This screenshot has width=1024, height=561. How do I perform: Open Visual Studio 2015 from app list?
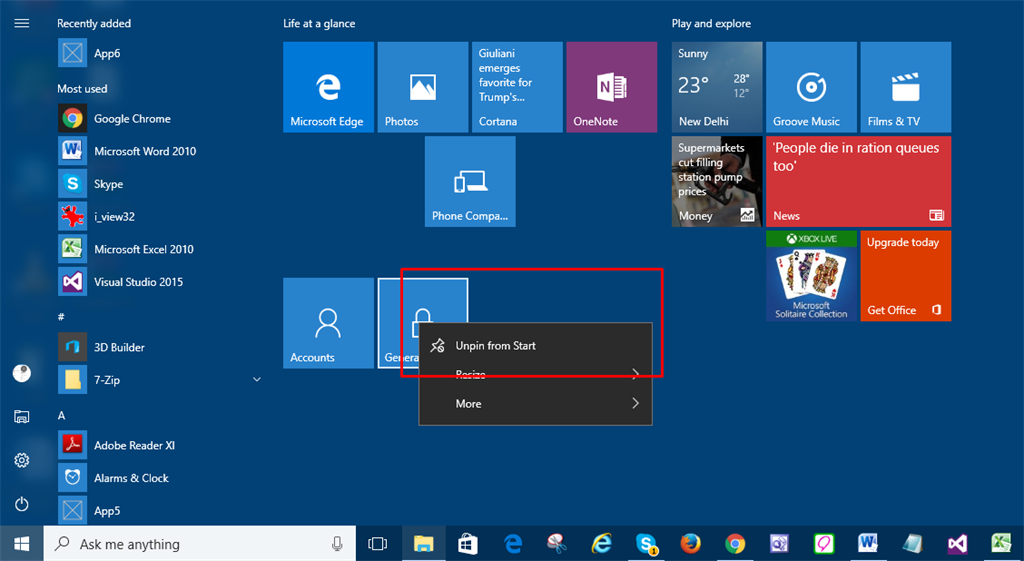[x=138, y=282]
